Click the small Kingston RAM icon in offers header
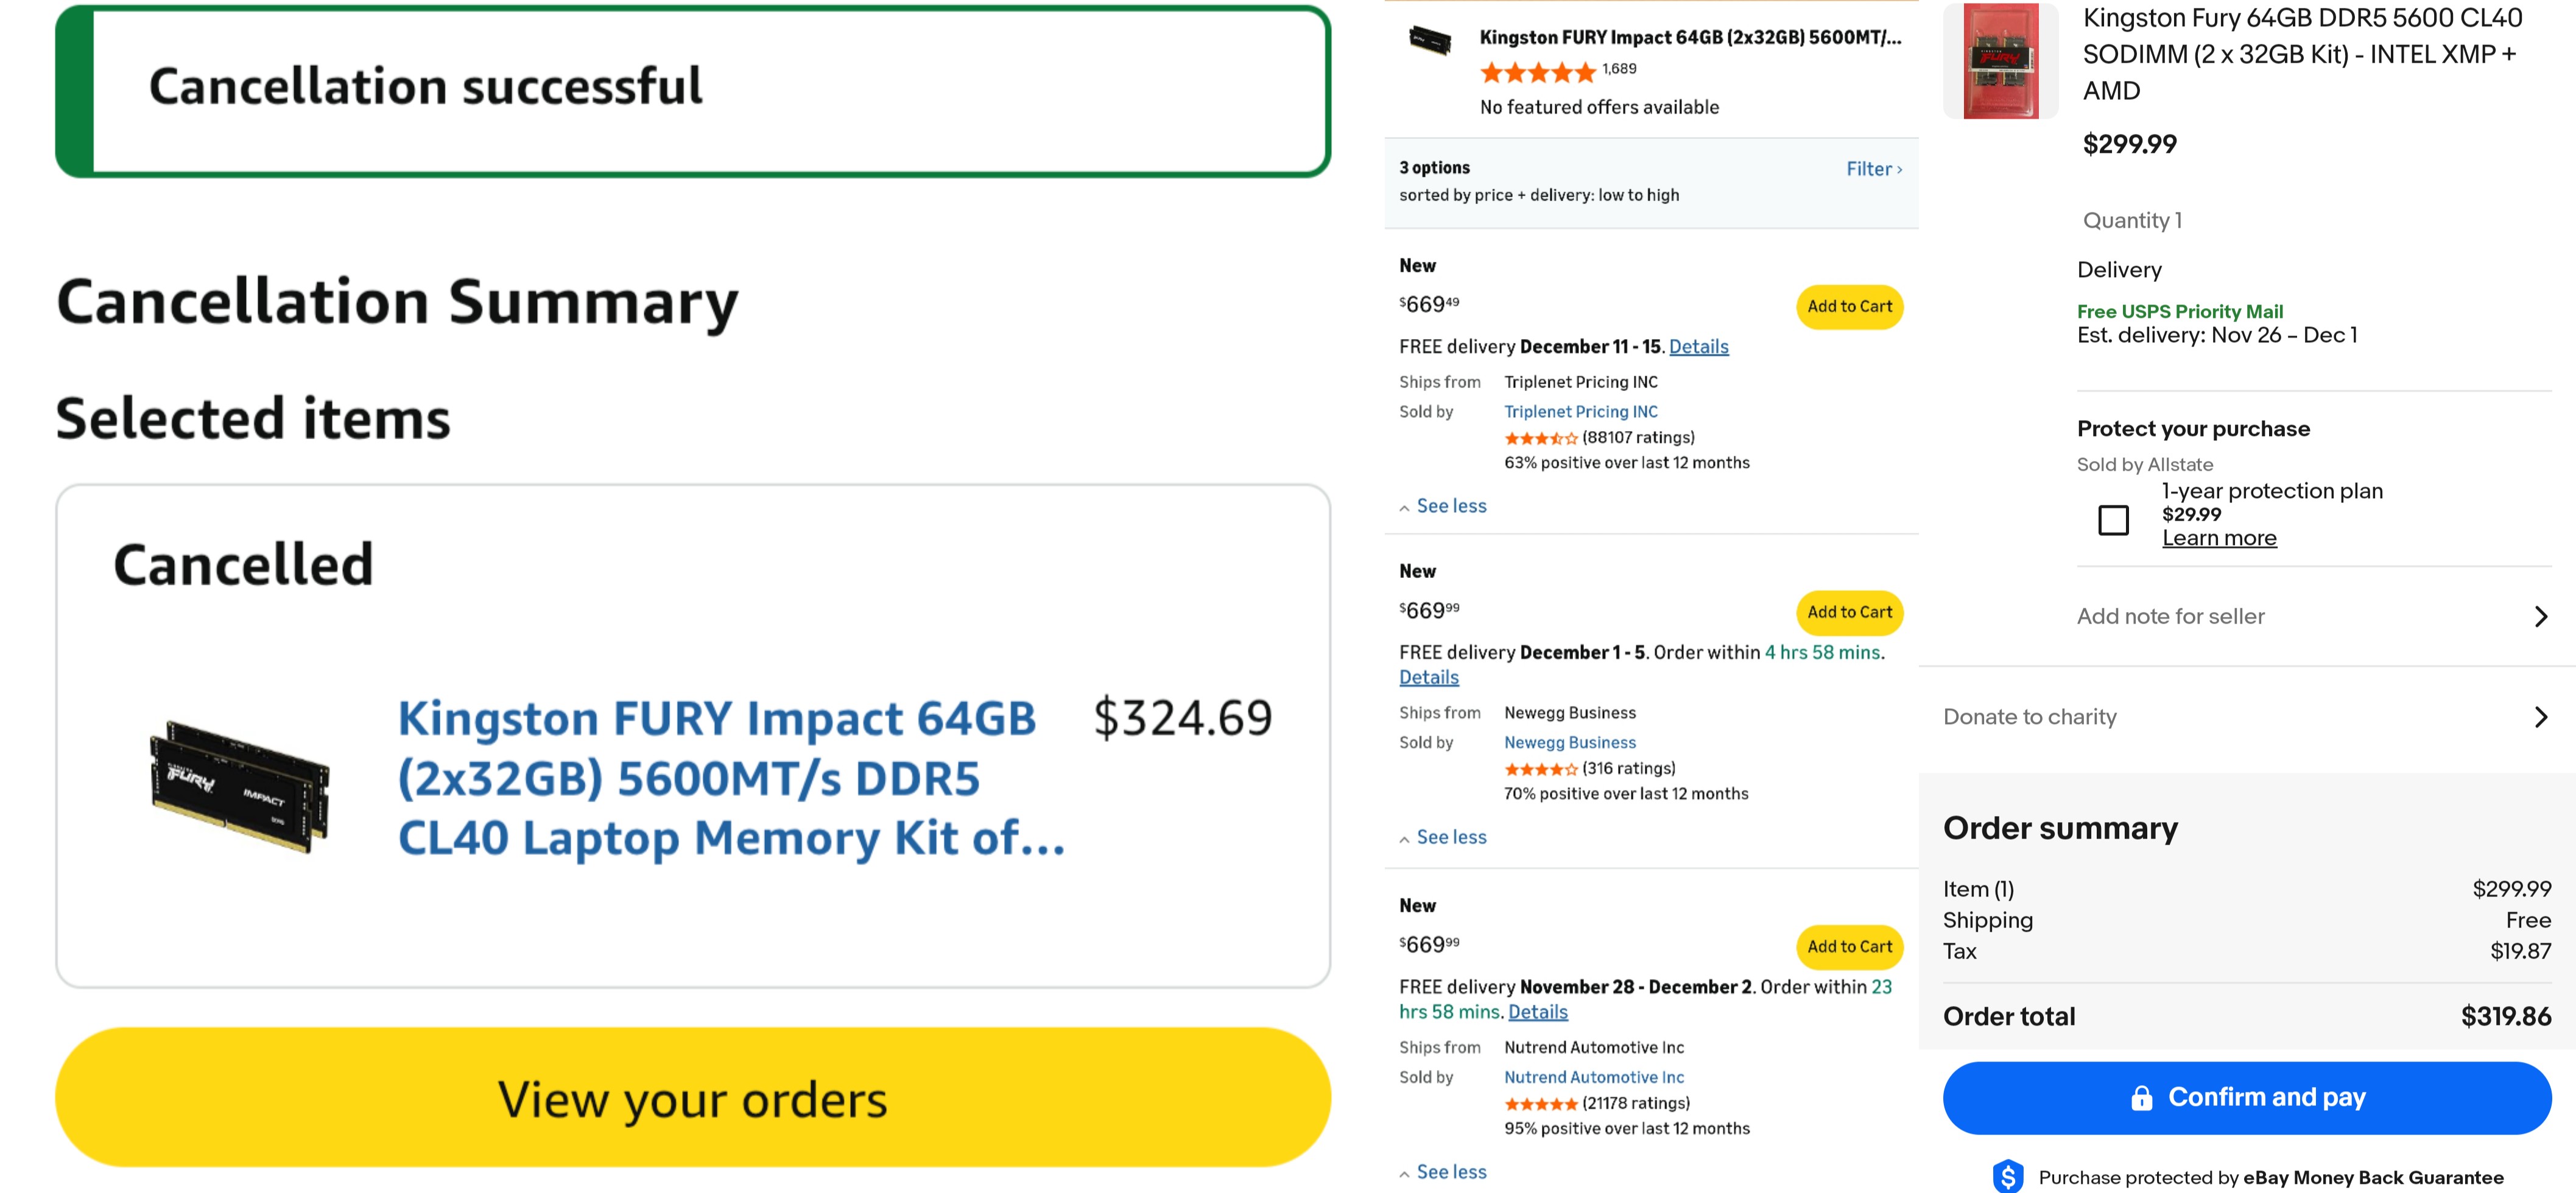The height and width of the screenshot is (1193, 2576). 1429,41
